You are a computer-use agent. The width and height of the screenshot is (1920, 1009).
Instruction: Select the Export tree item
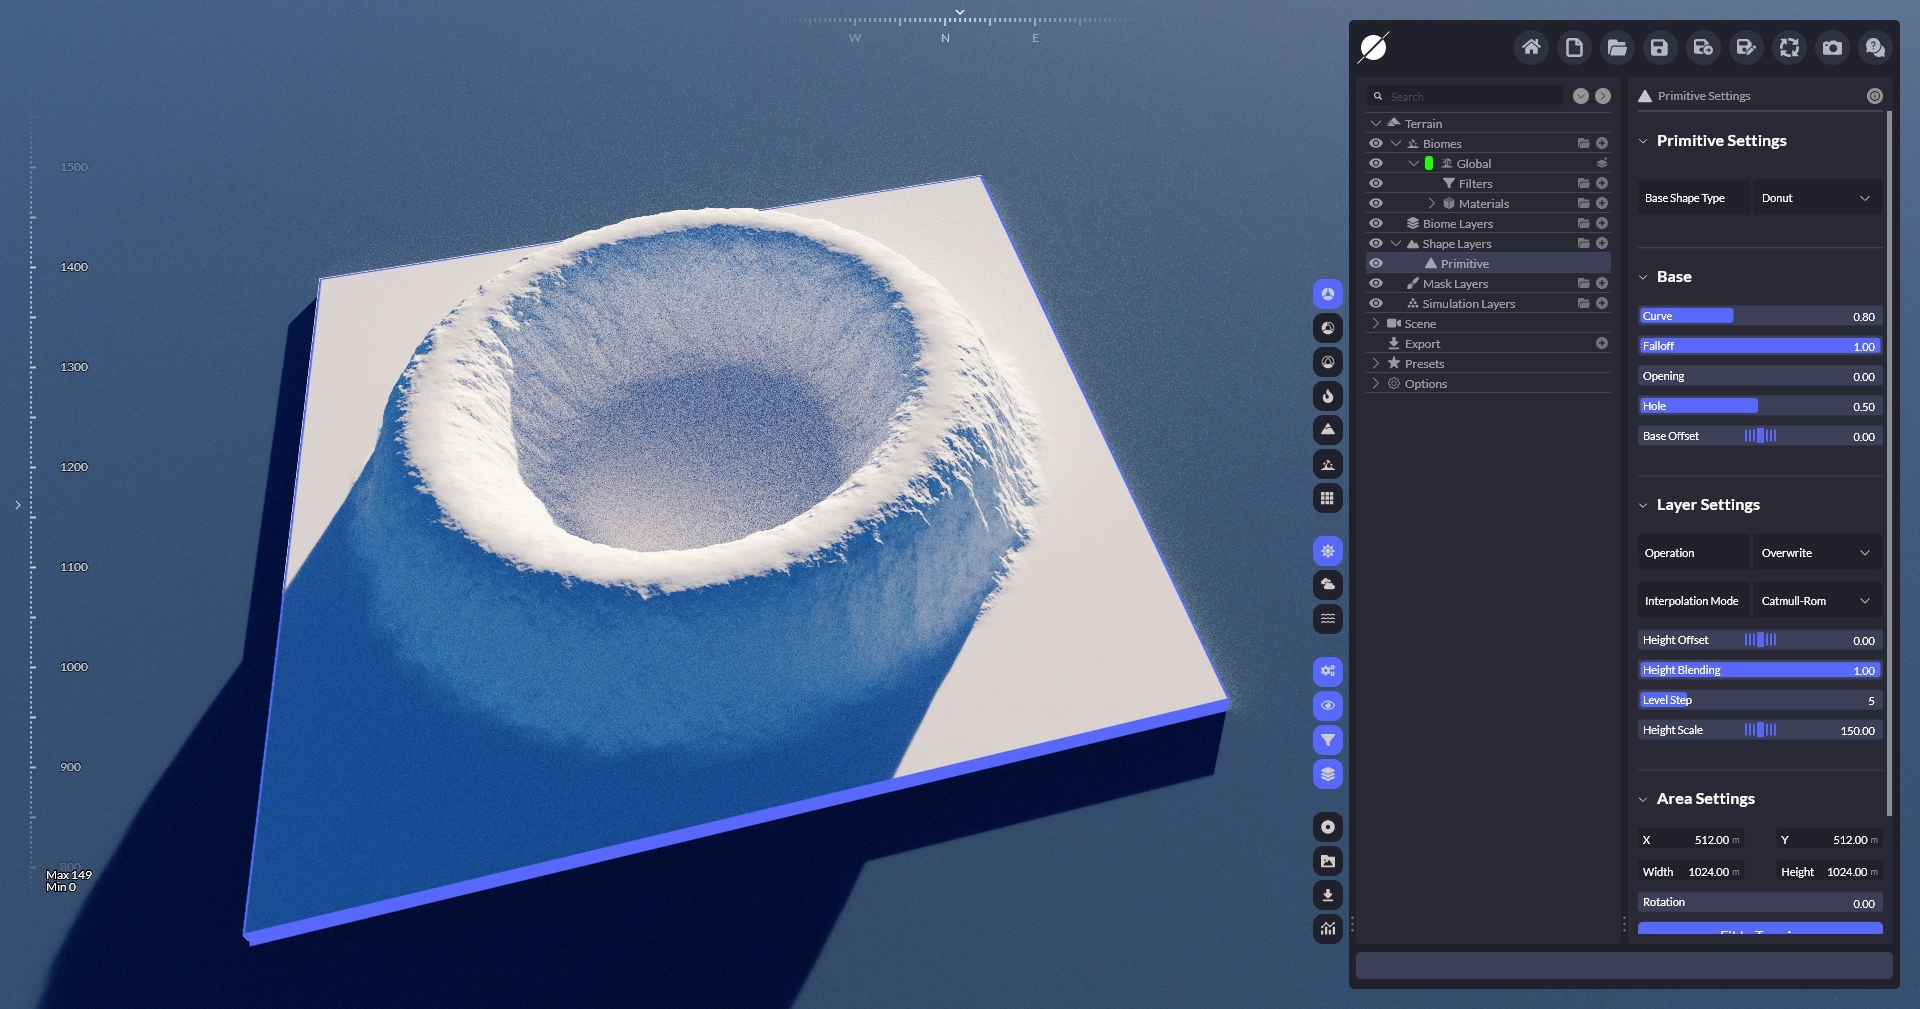pos(1422,344)
